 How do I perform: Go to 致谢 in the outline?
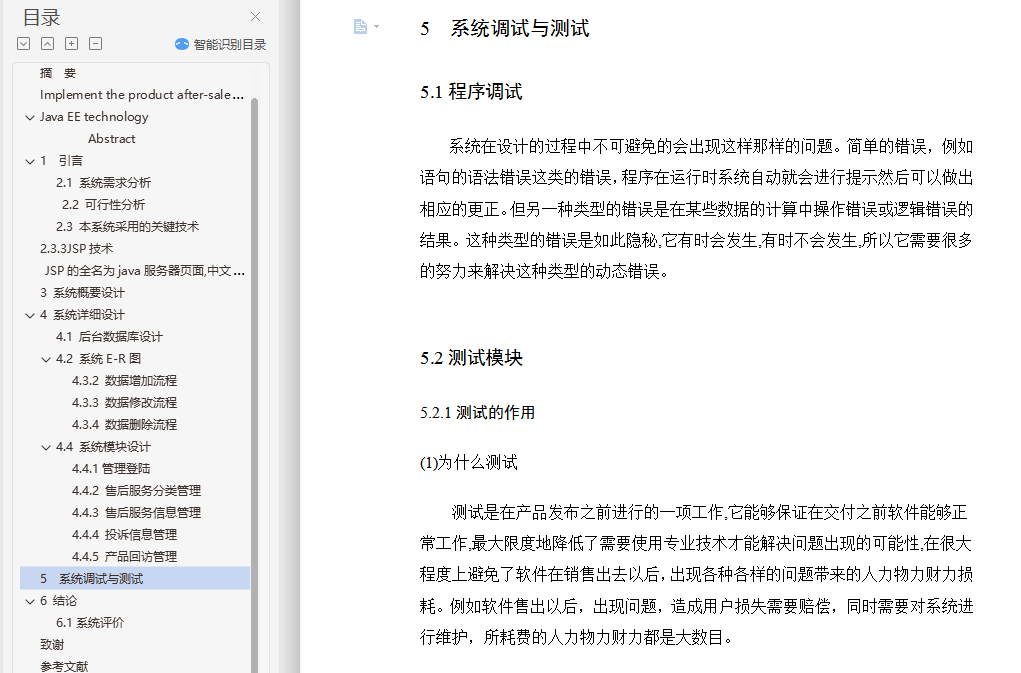click(52, 645)
